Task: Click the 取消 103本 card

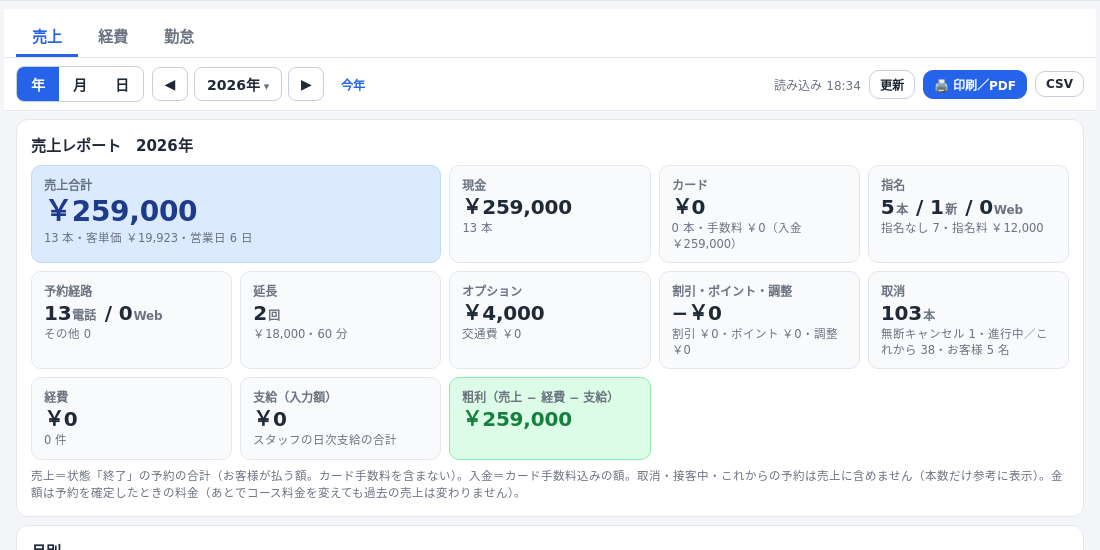Action: [968, 320]
